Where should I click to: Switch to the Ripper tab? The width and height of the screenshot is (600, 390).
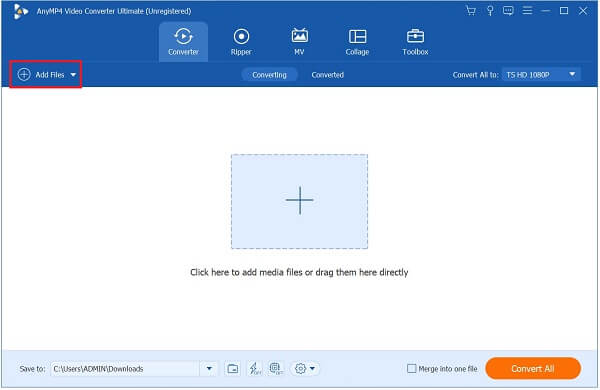[x=241, y=41]
